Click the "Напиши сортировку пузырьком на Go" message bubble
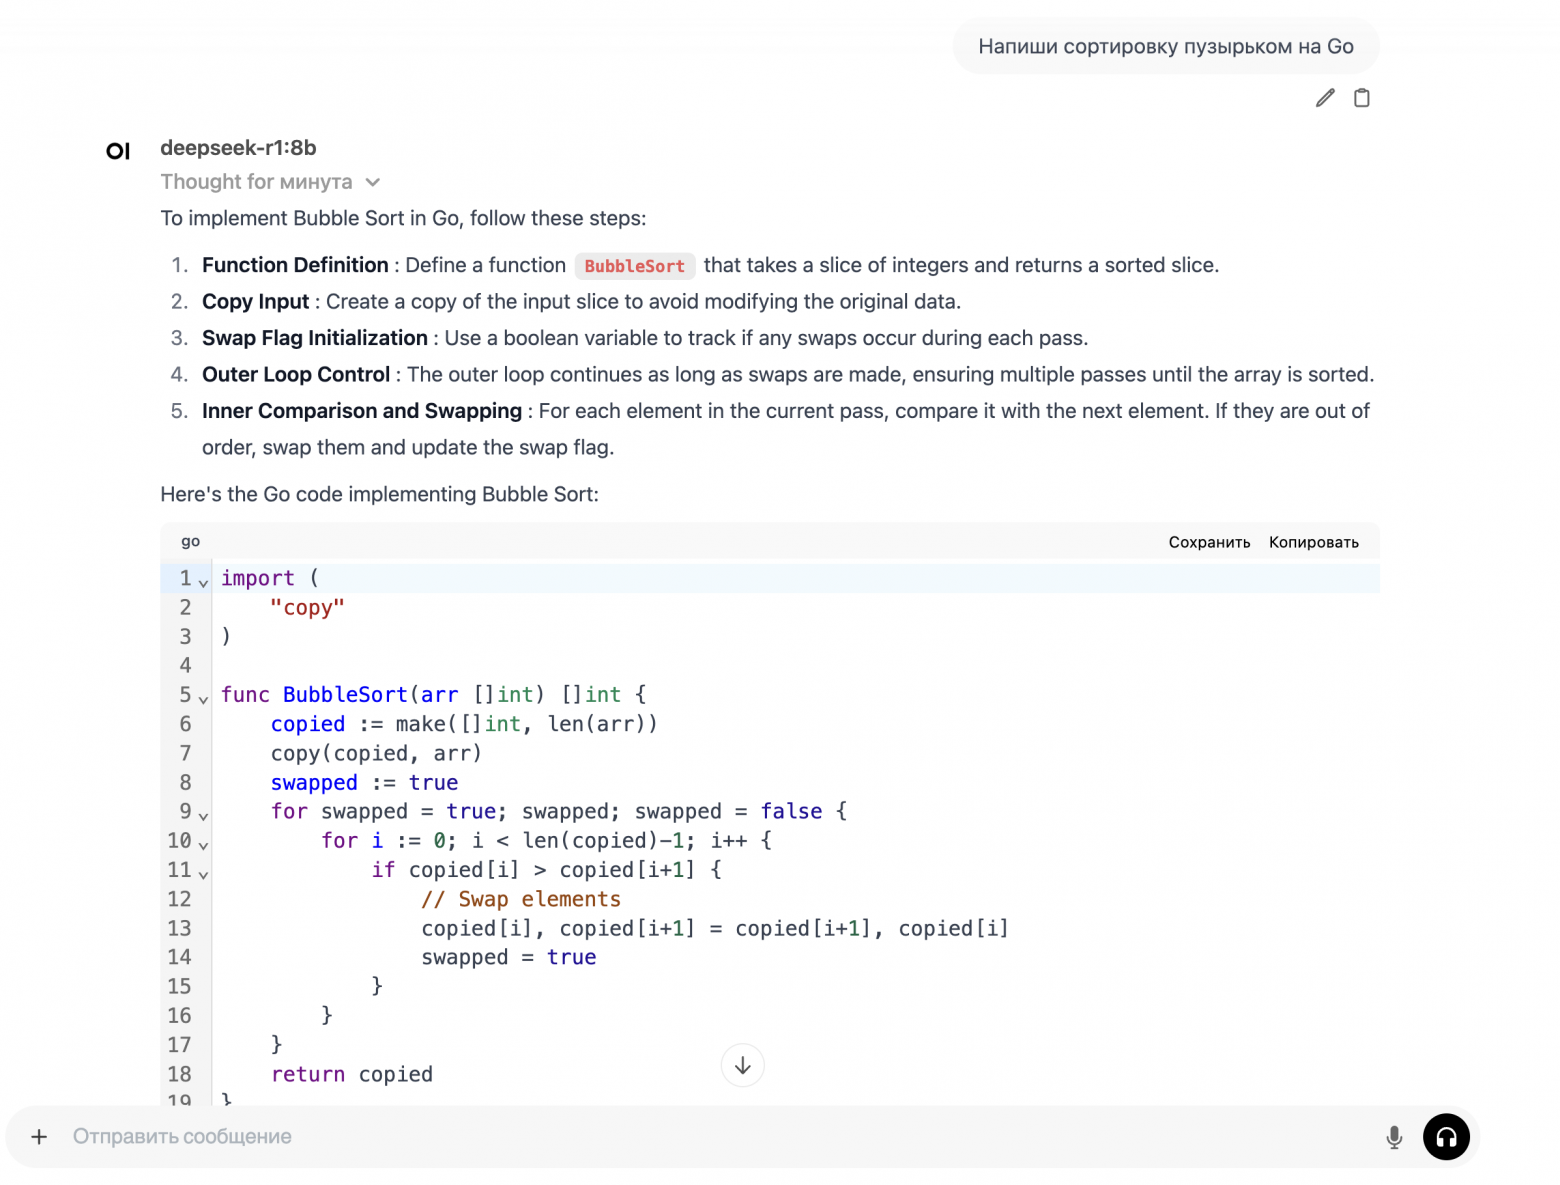 (1165, 47)
